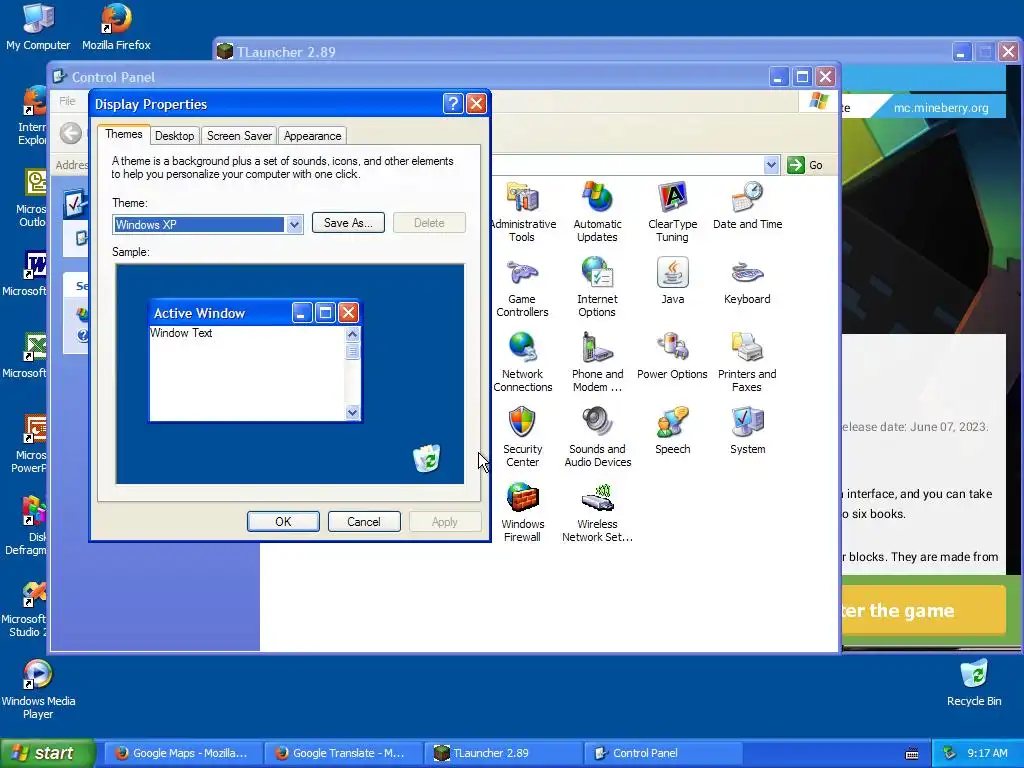Click the Save As... button
Screen dimensions: 1024x768
[348, 223]
